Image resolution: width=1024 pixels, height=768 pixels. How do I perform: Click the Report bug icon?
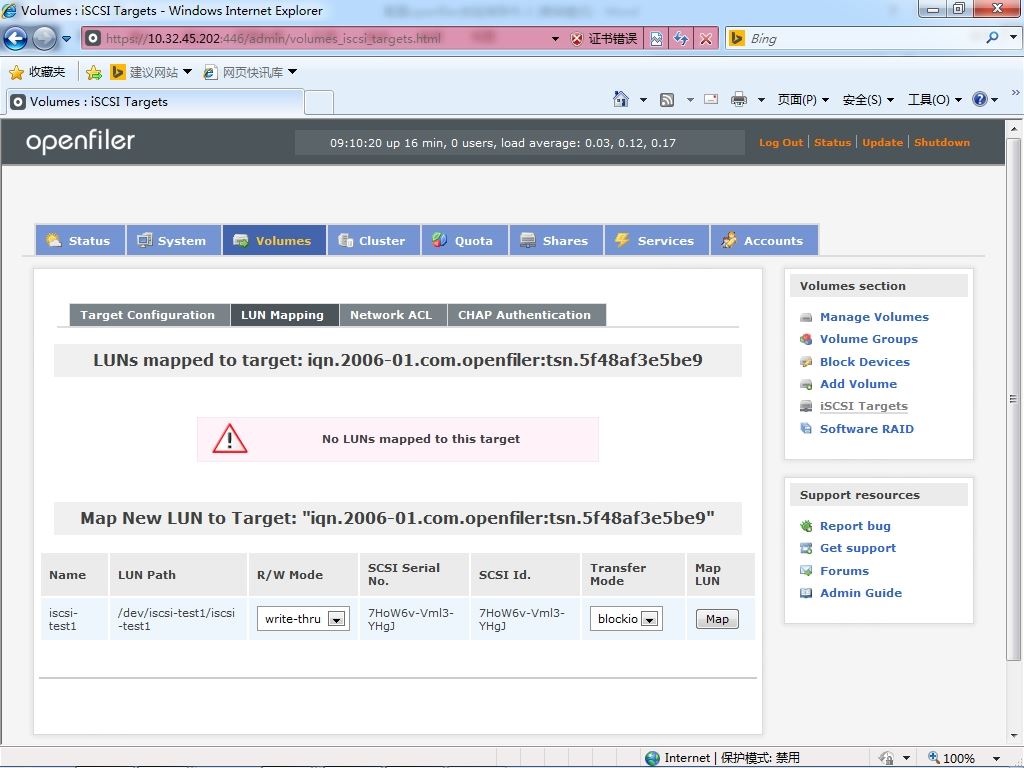click(807, 526)
